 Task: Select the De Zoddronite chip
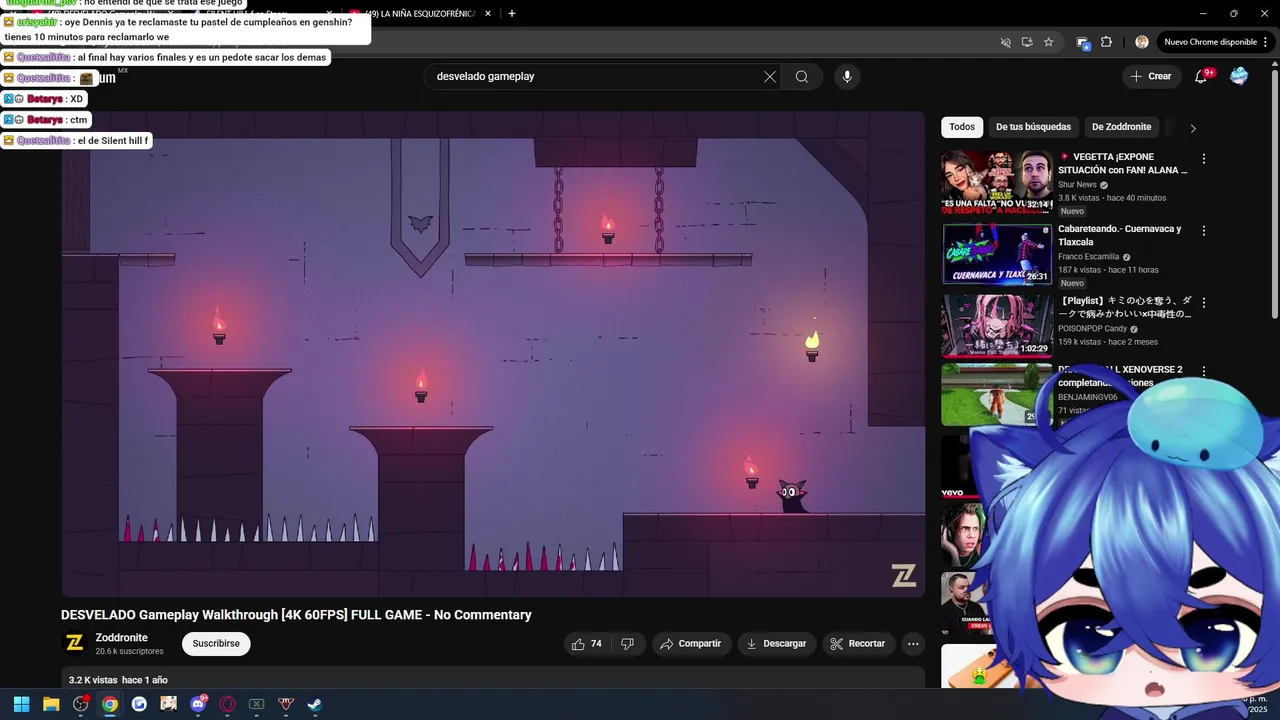1121,127
